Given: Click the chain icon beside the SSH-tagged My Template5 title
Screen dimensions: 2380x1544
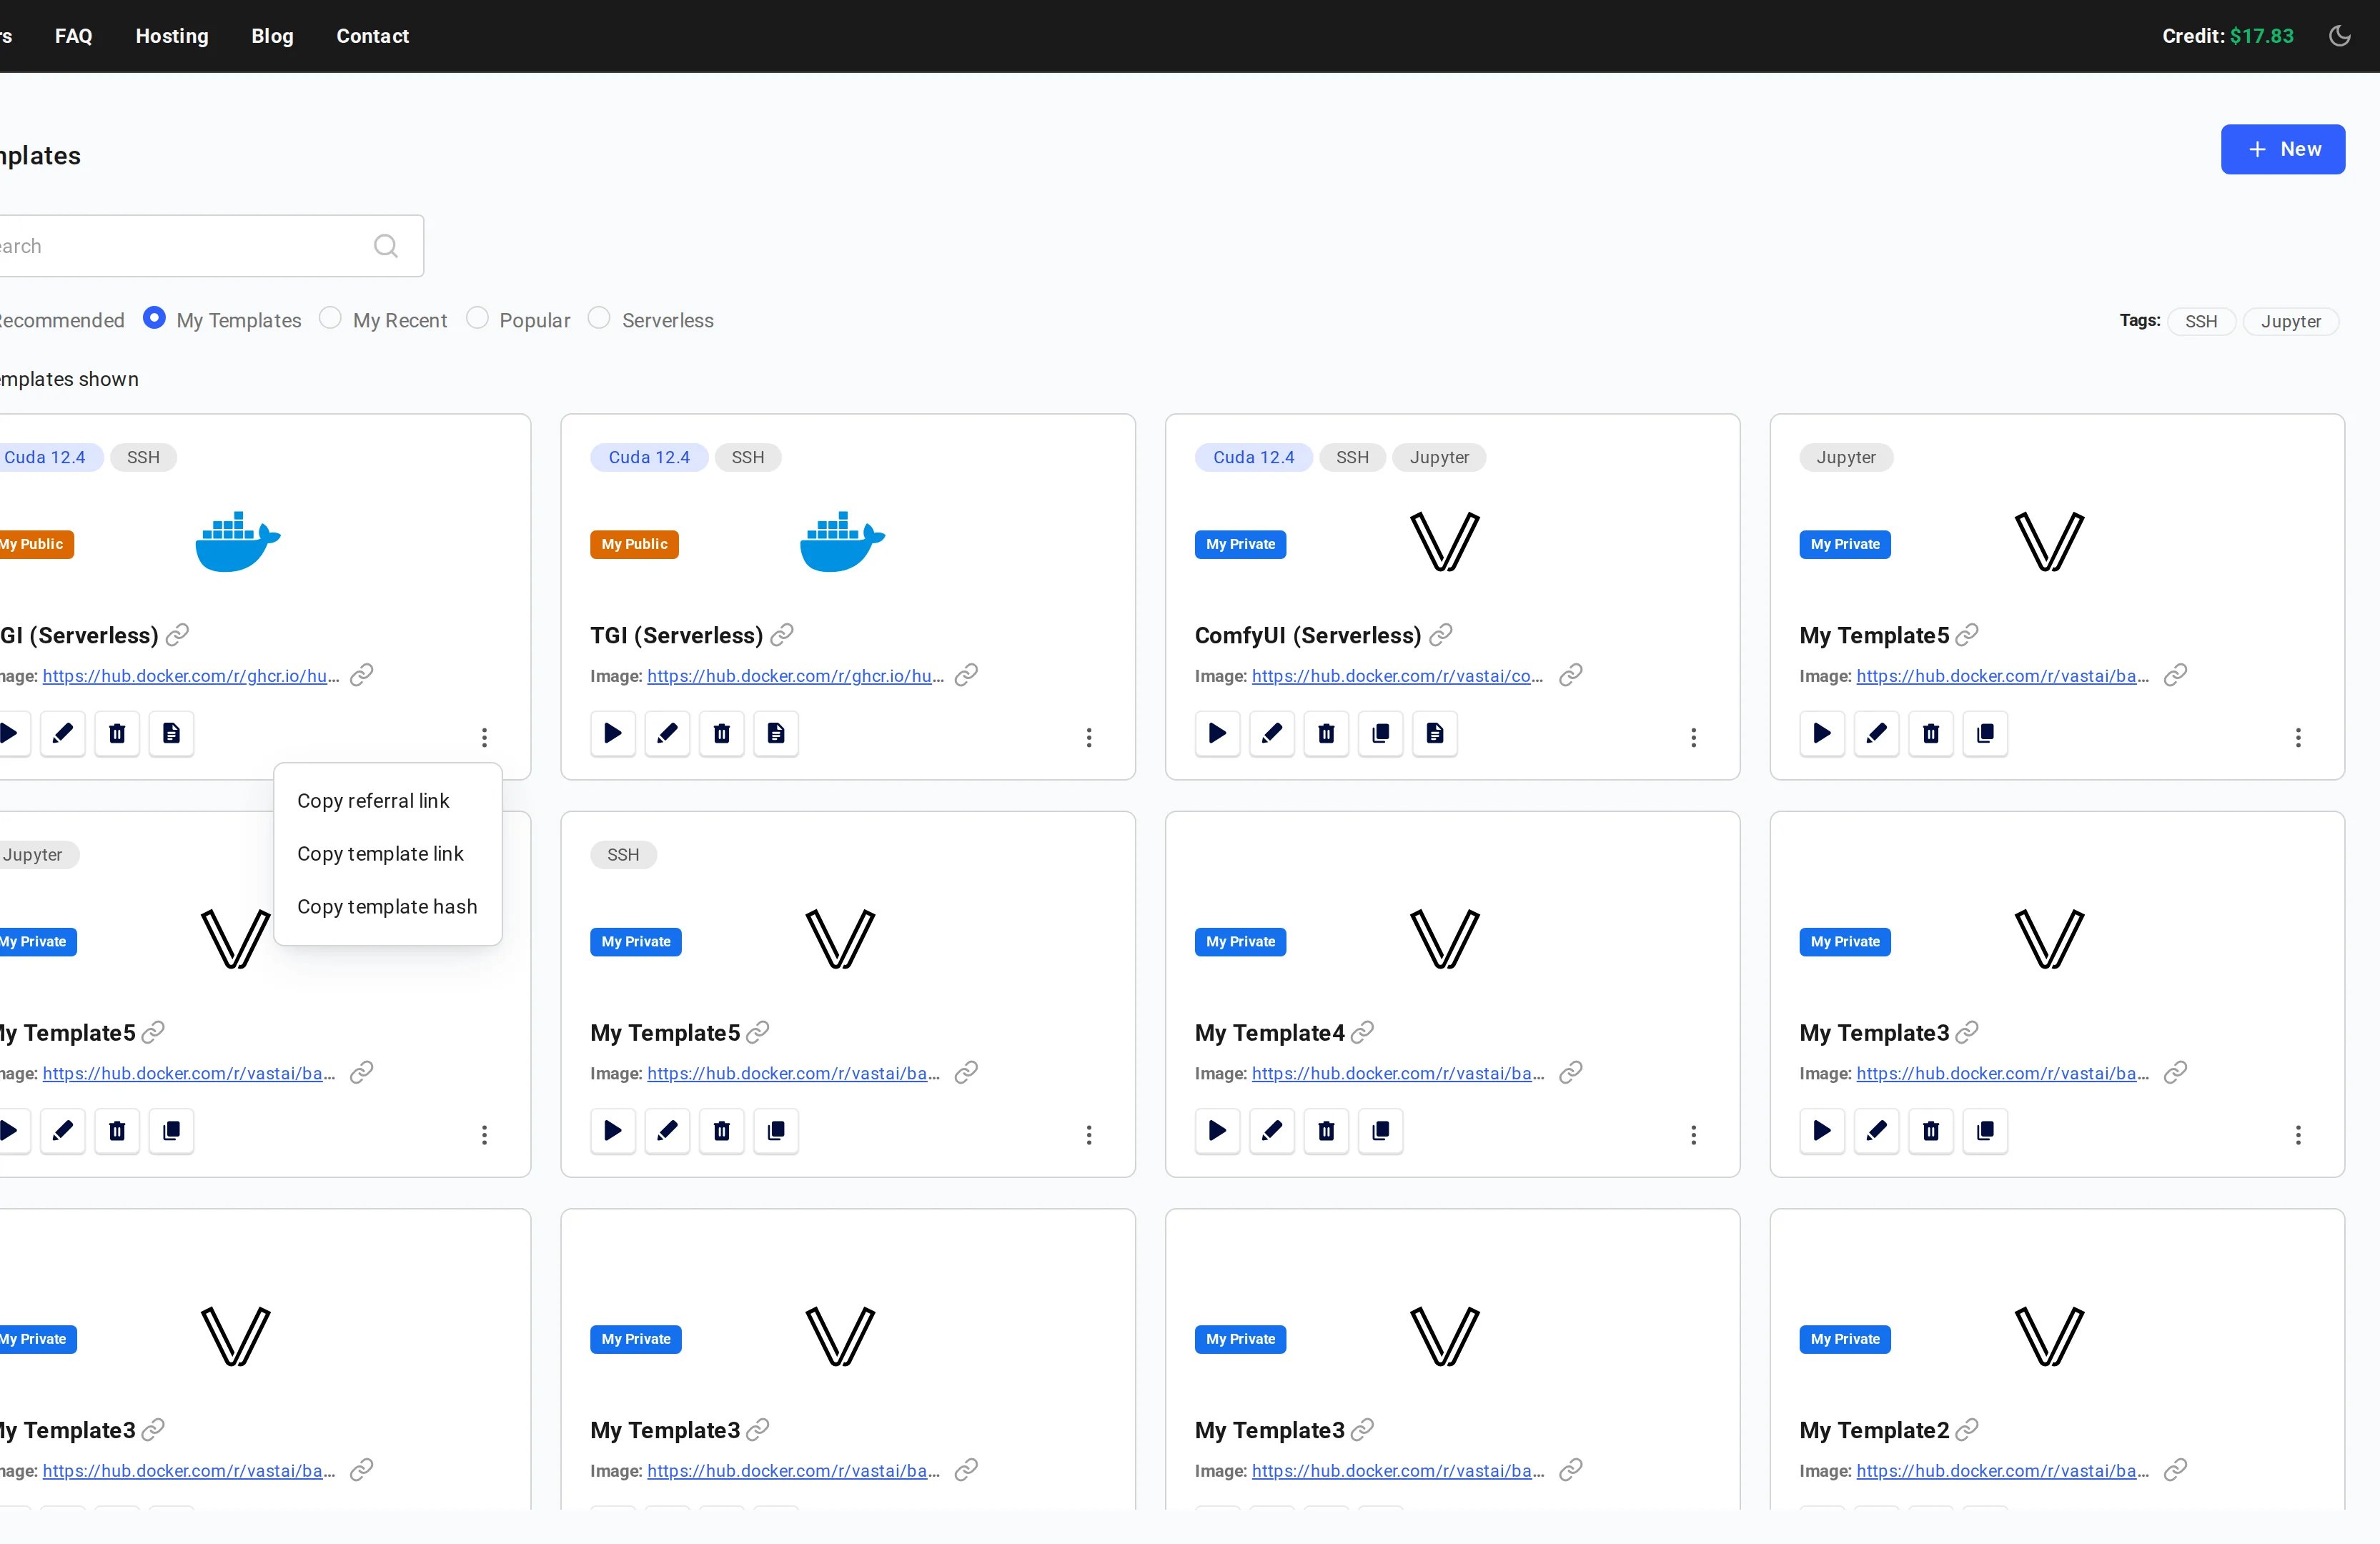Looking at the screenshot, I should 758,1032.
